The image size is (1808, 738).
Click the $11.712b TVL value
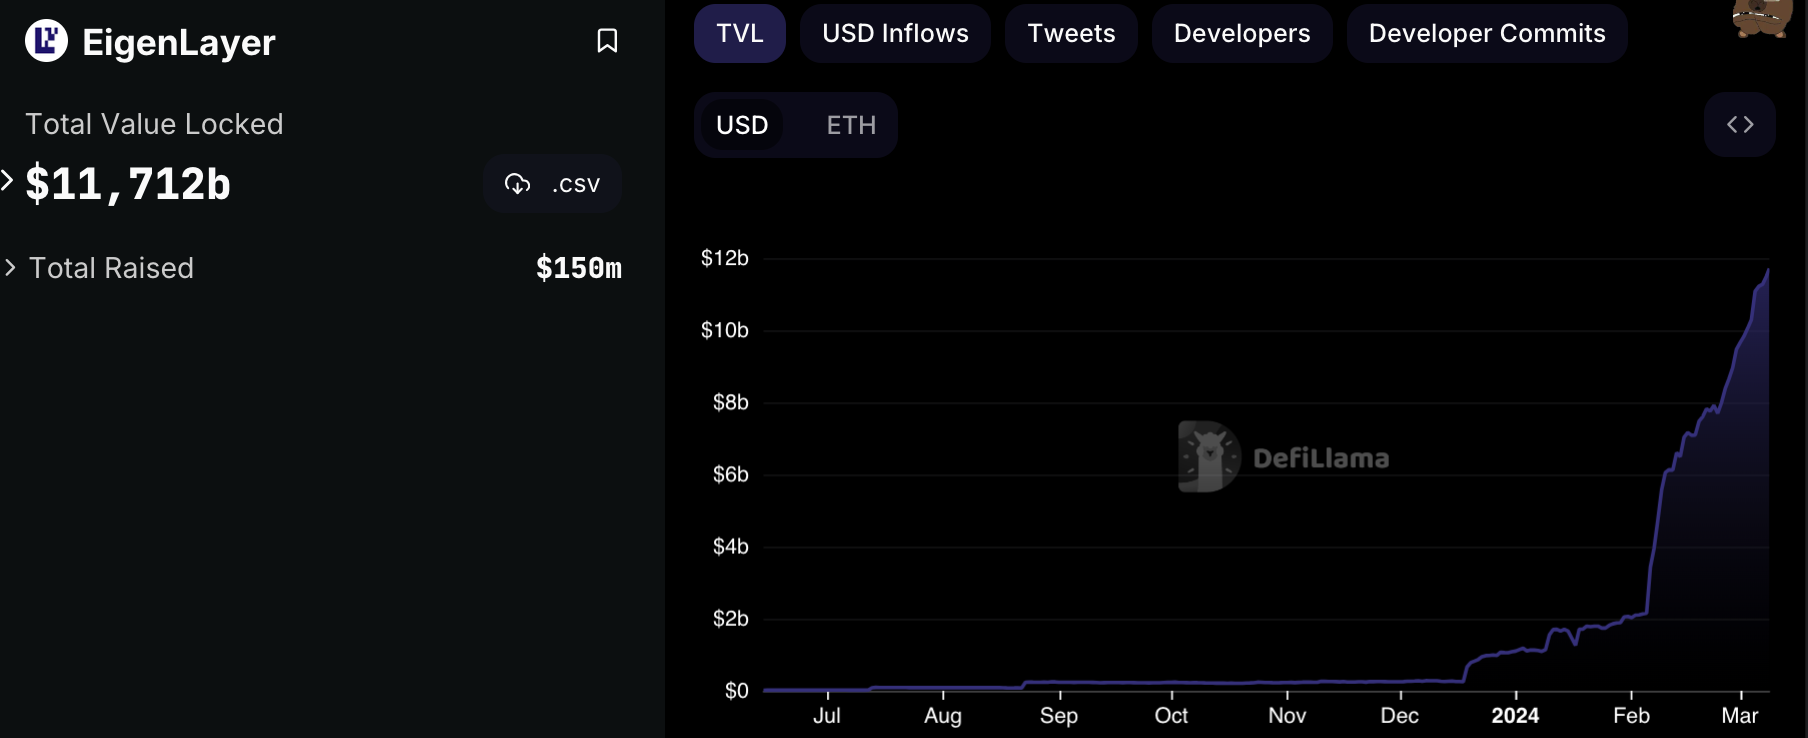pos(128,184)
